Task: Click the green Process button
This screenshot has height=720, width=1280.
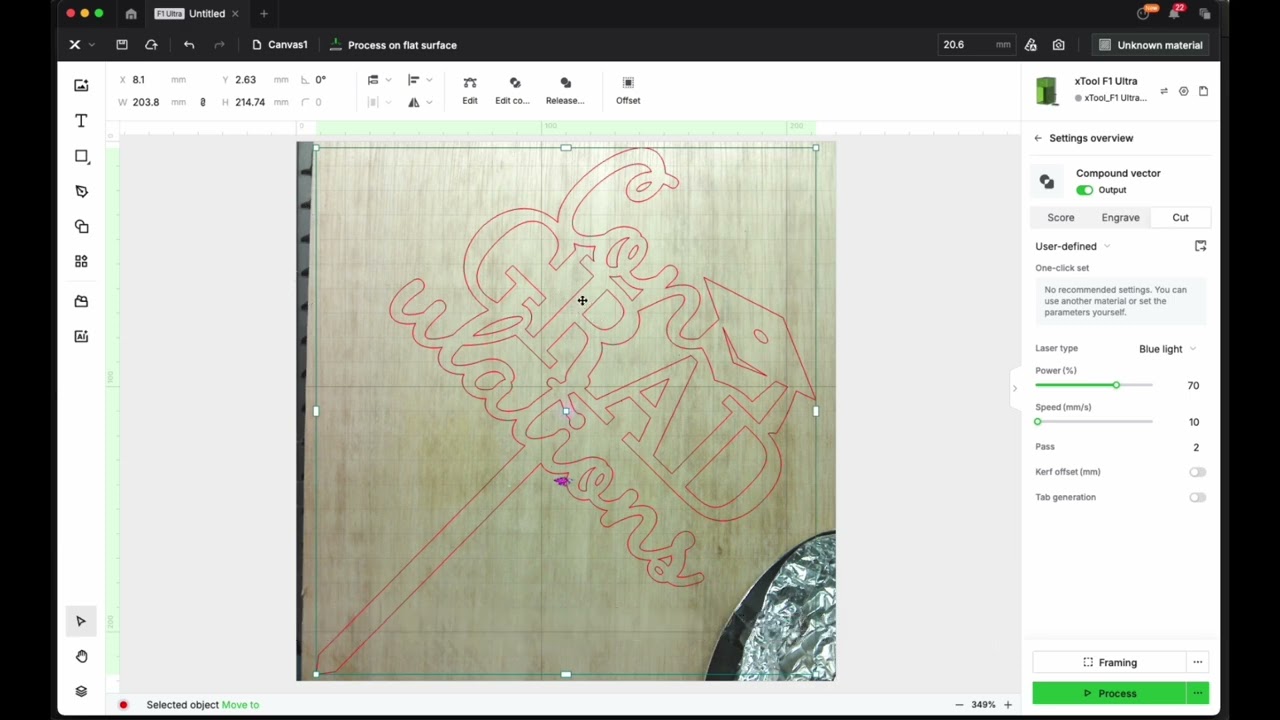Action: [x=1109, y=693]
